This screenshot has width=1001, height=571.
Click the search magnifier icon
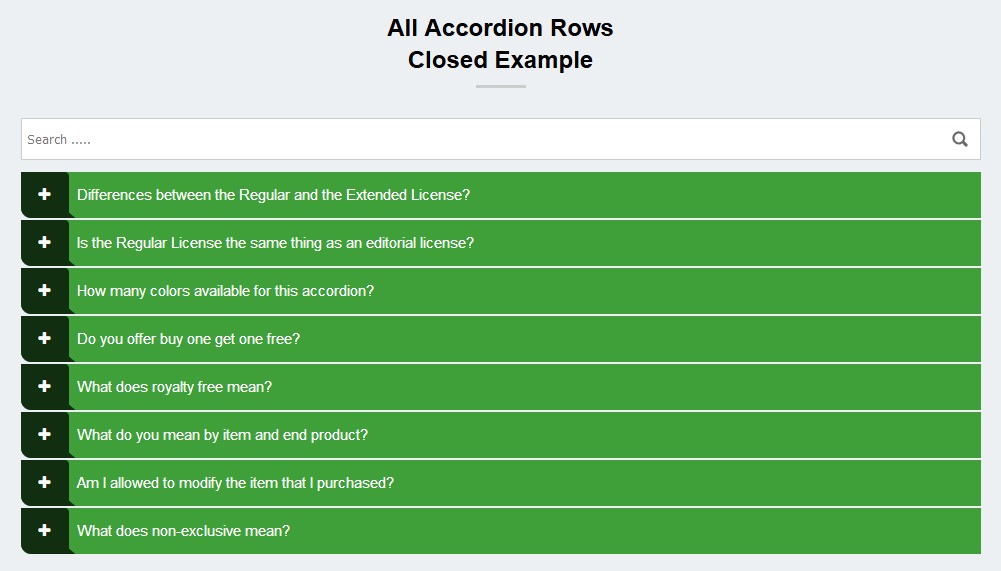[x=960, y=139]
